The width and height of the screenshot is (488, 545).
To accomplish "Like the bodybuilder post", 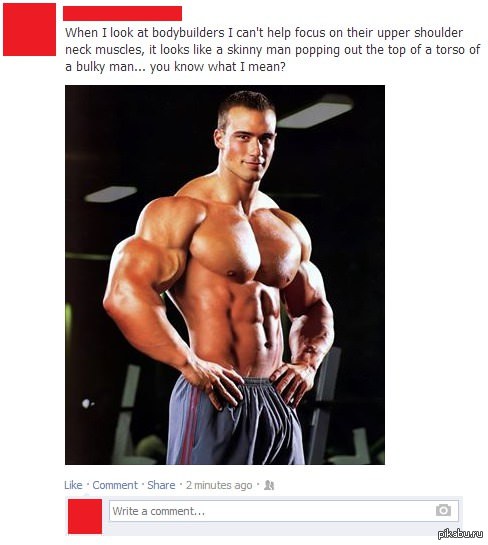I will tap(73, 485).
